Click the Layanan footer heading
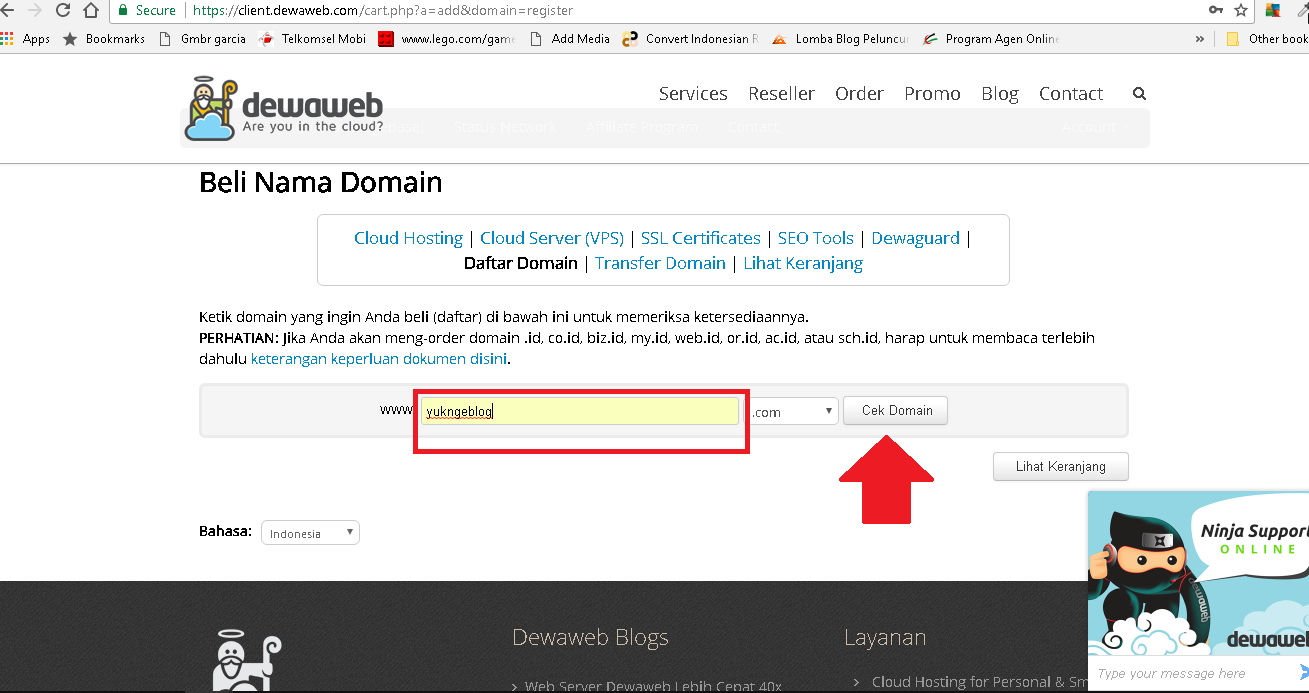 [885, 637]
